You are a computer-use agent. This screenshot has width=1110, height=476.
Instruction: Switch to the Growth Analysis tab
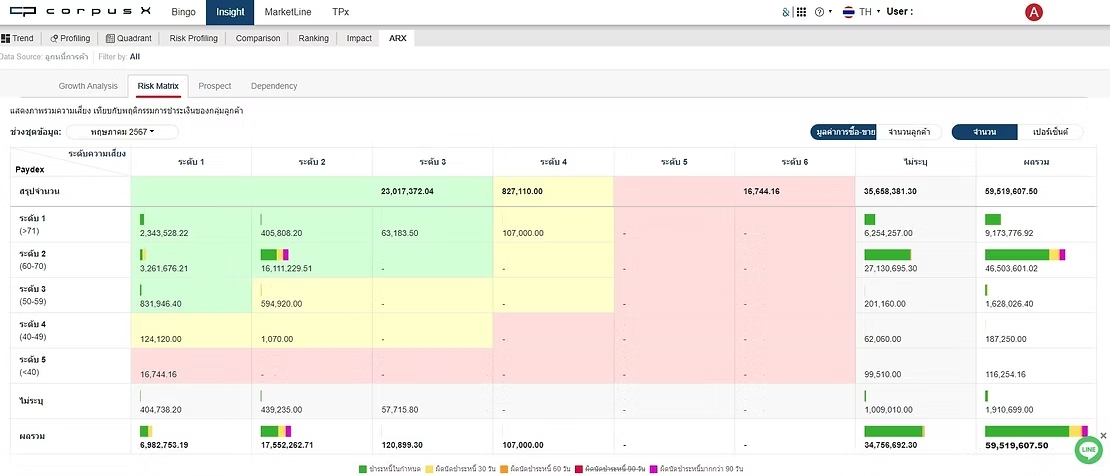pos(88,86)
